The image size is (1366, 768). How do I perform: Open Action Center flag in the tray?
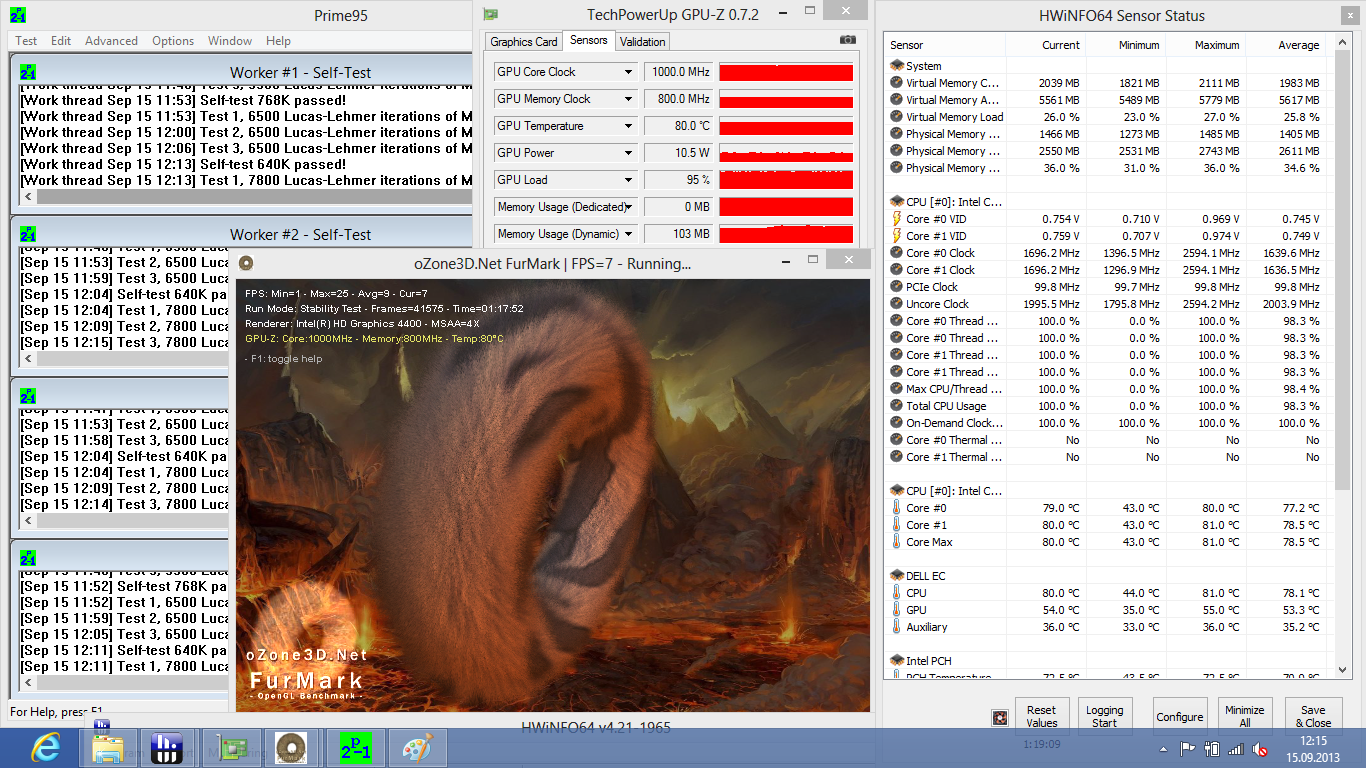pos(1188,748)
